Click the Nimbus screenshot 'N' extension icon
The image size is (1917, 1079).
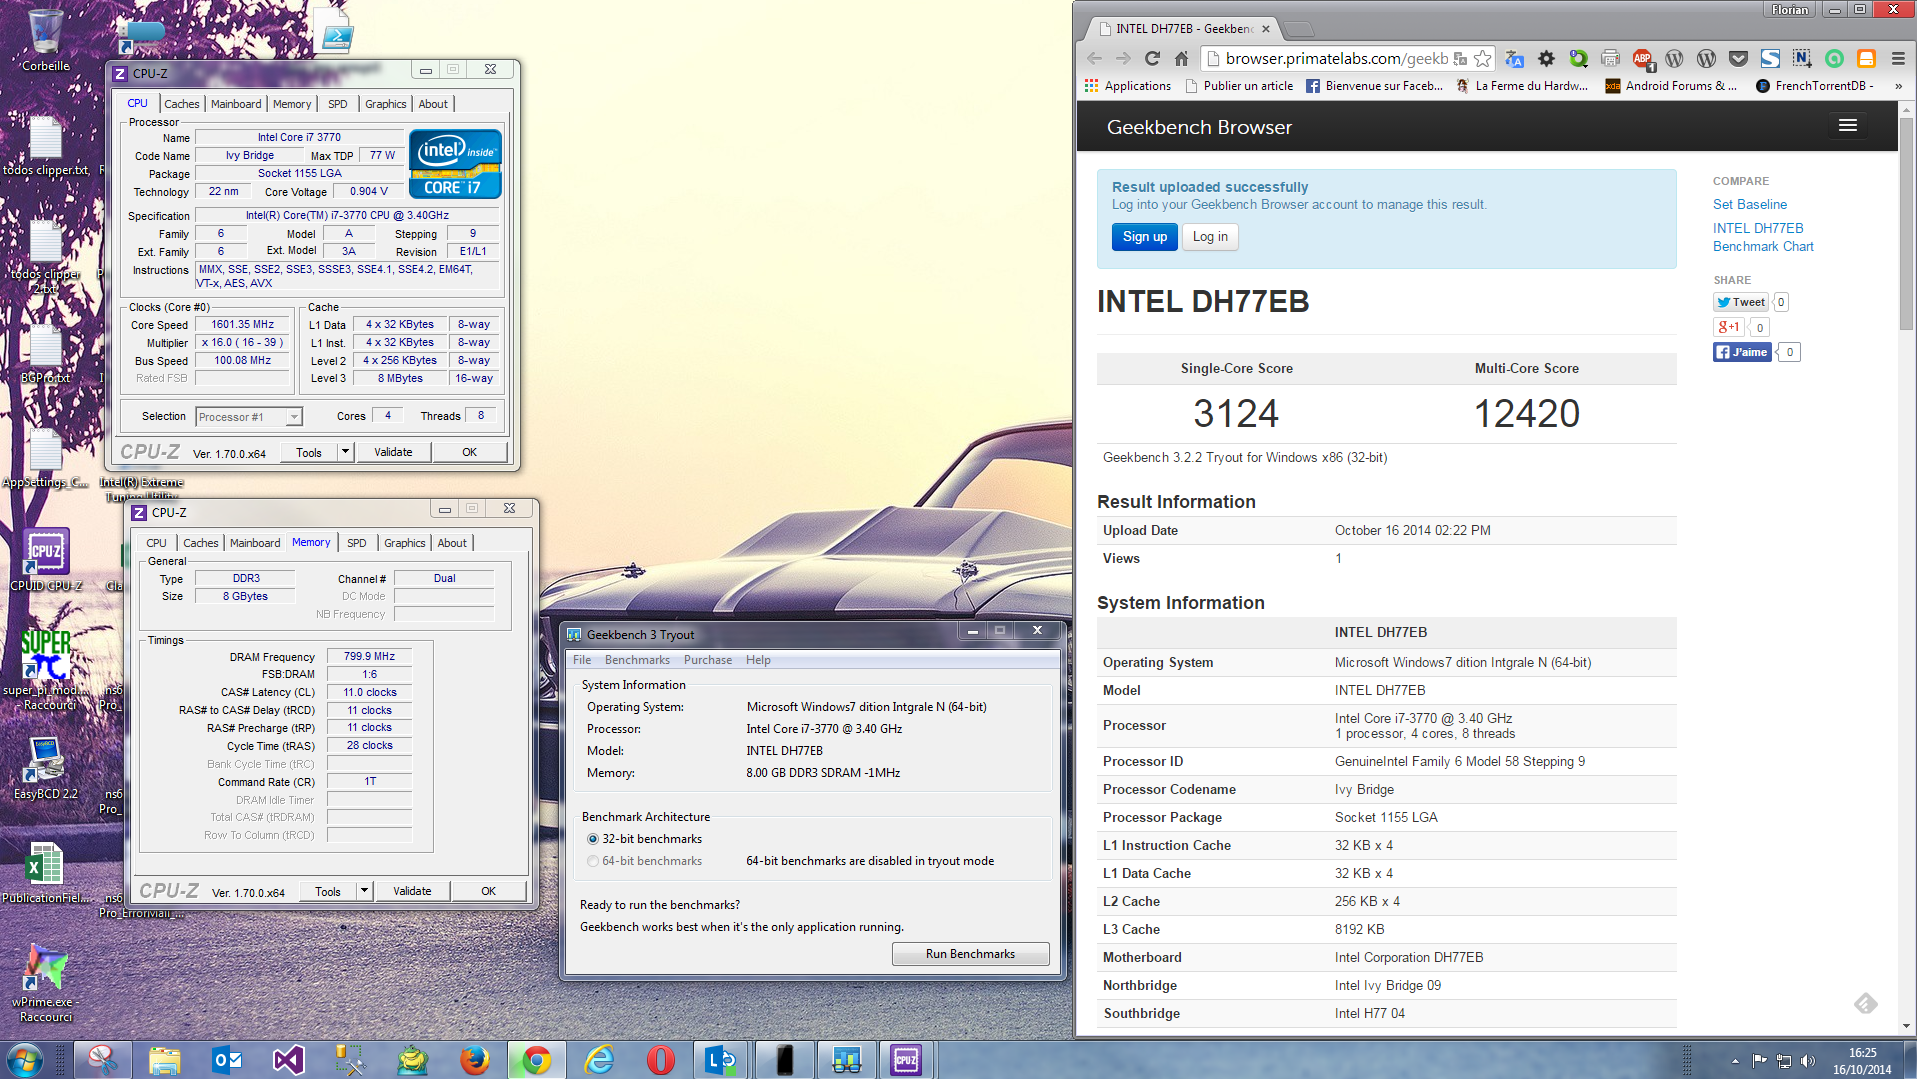1802,59
